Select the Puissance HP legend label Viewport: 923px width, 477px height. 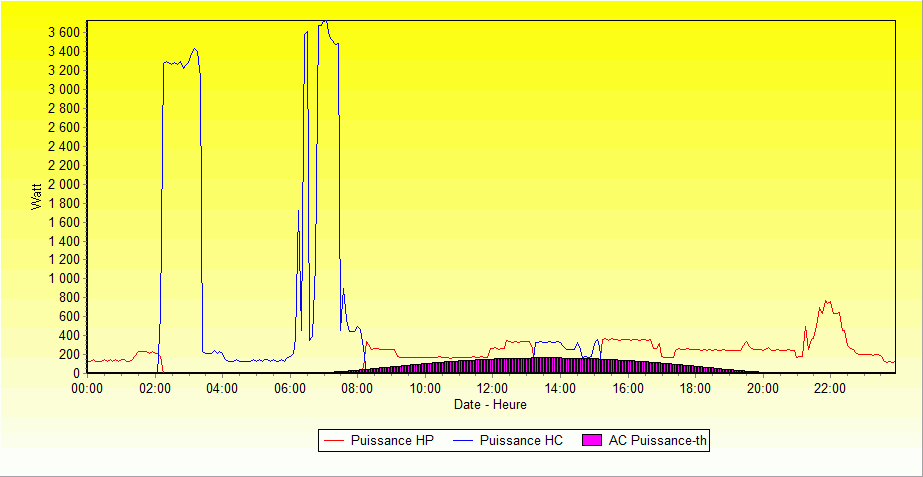[x=392, y=440]
